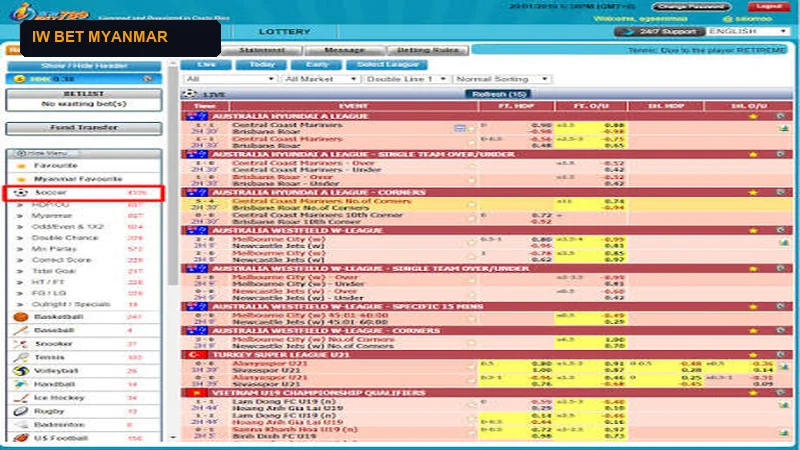Open Baseball sport in sidebar
The image size is (800, 450).
pos(83,330)
